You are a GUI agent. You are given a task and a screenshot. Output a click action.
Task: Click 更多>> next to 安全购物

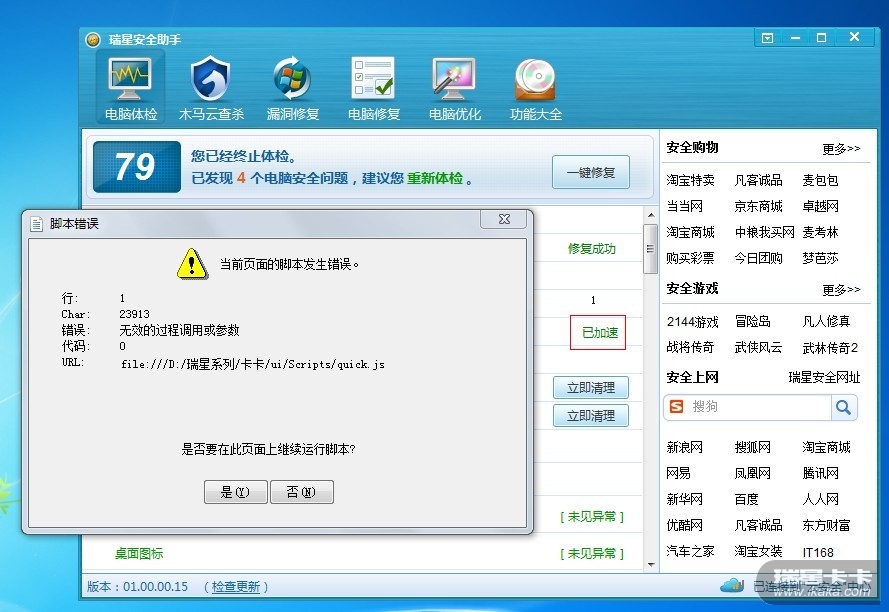click(x=841, y=149)
